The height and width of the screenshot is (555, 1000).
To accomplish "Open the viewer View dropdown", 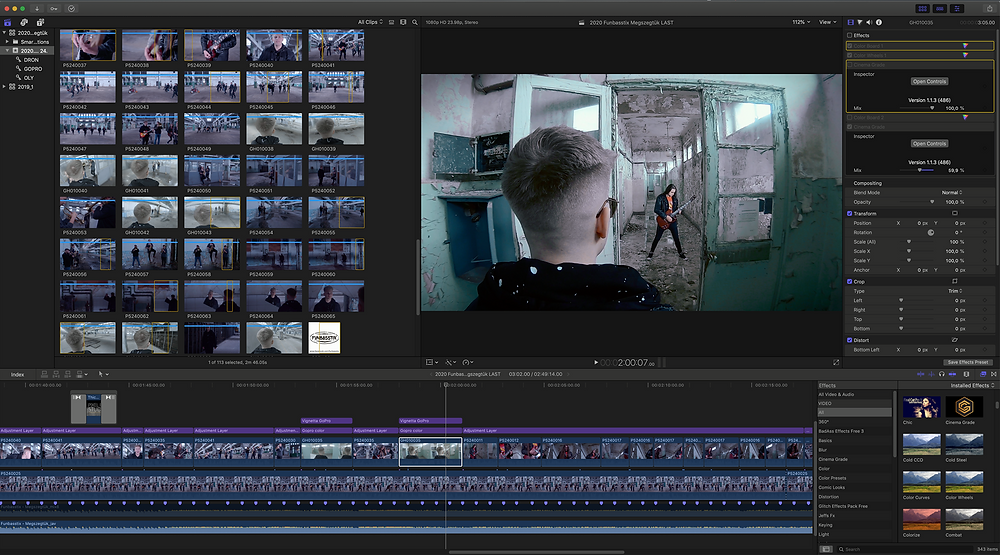I will pos(827,22).
